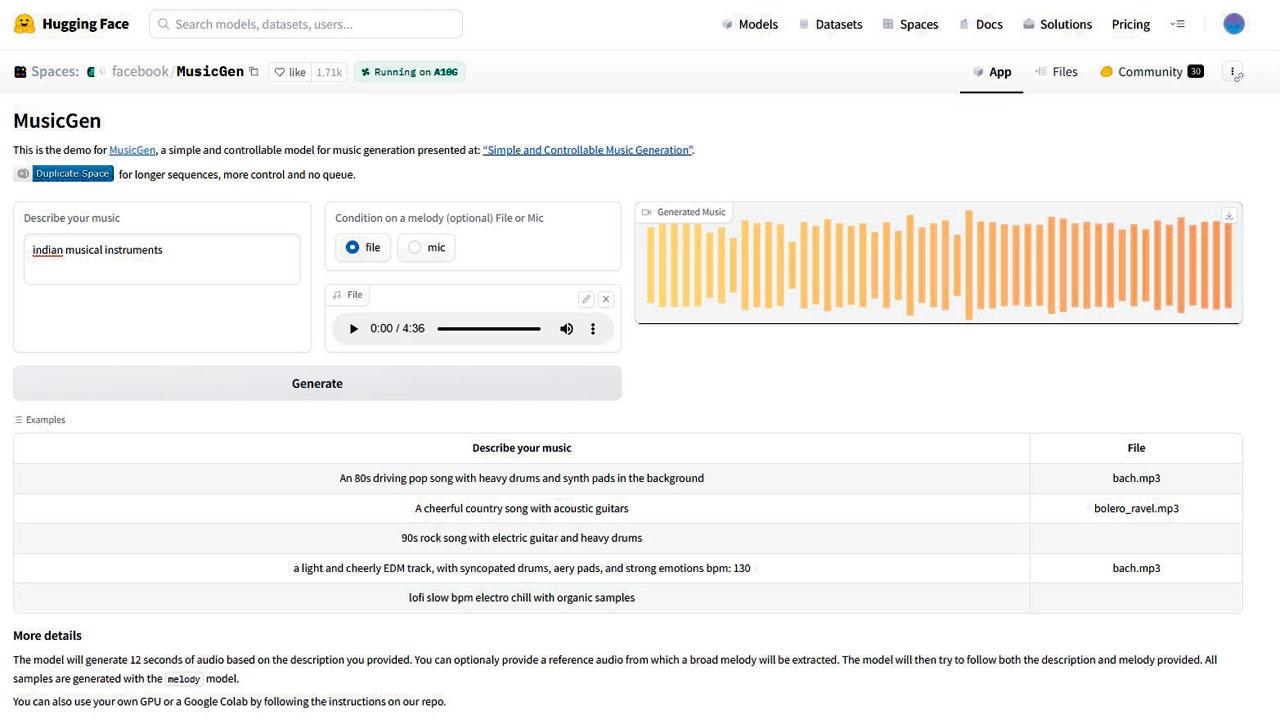Click the Generate button
The image size is (1280, 720).
pos(317,383)
